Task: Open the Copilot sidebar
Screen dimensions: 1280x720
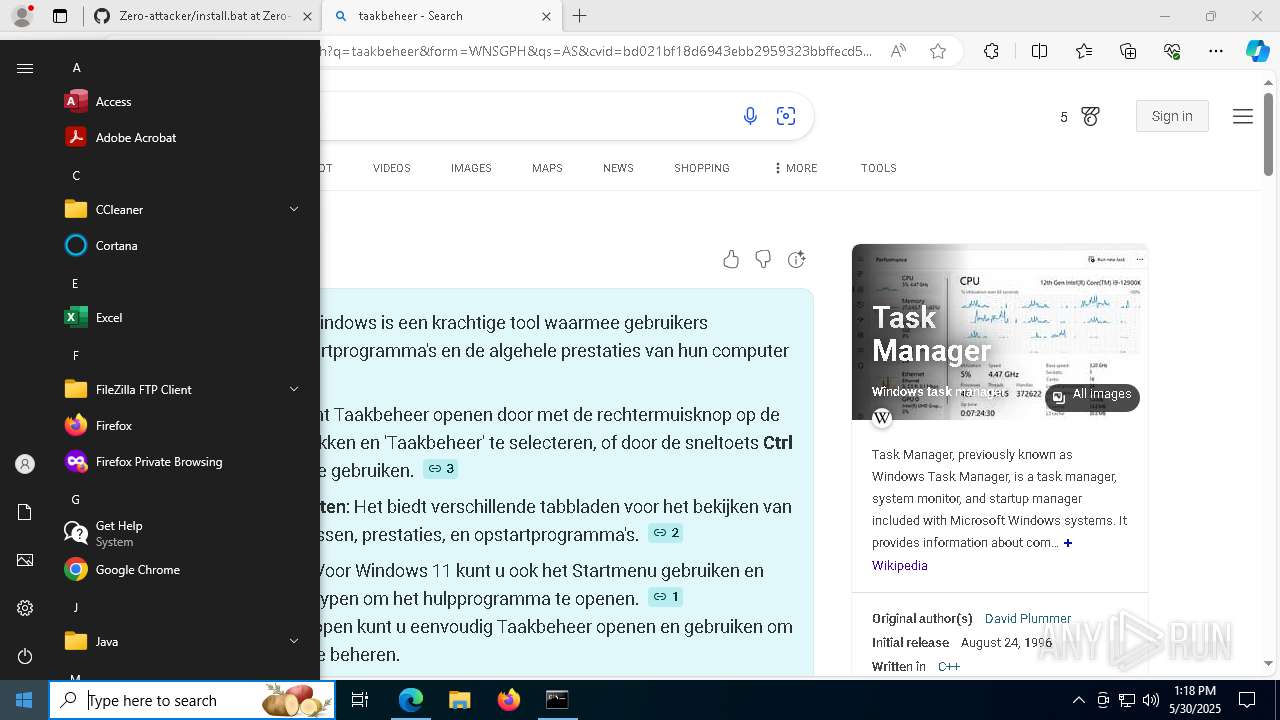Action: pyautogui.click(x=1257, y=51)
